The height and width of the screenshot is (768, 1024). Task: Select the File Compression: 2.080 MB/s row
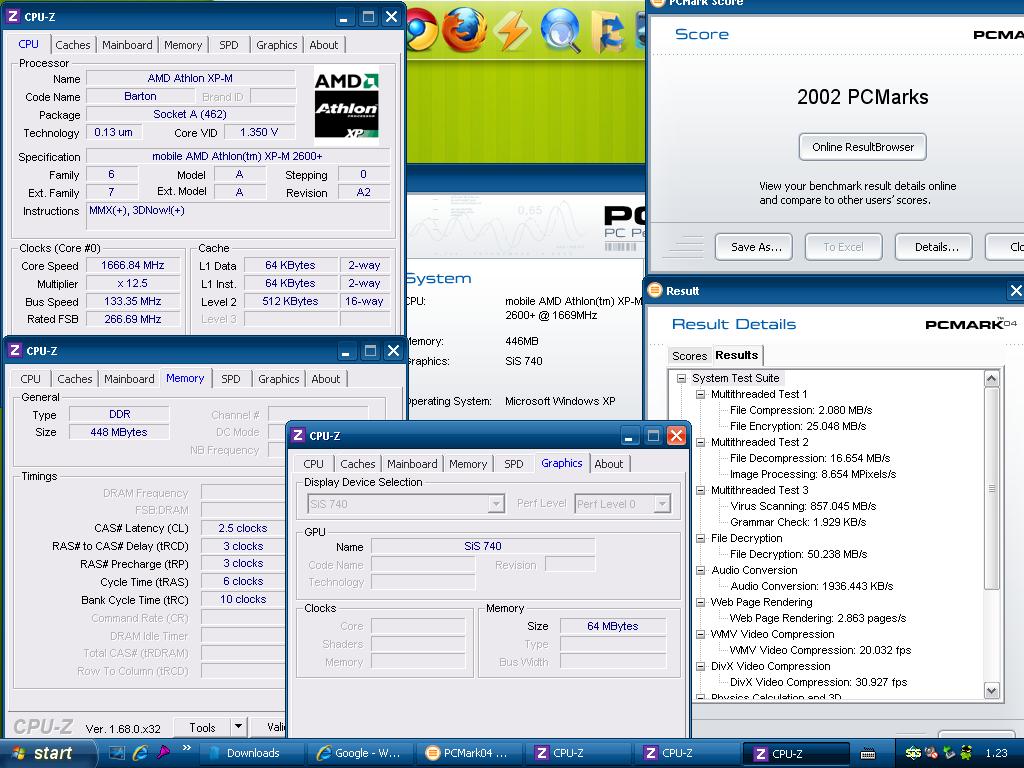coord(801,410)
